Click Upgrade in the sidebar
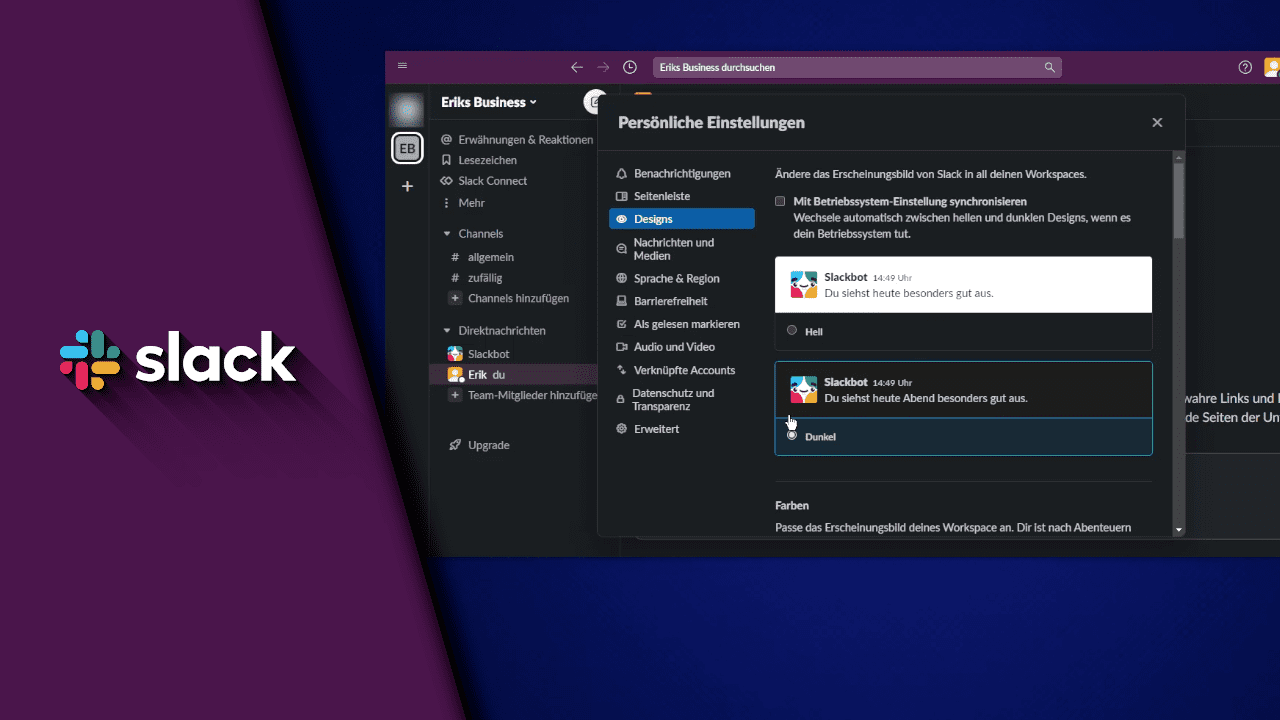This screenshot has width=1280, height=720. coord(489,445)
